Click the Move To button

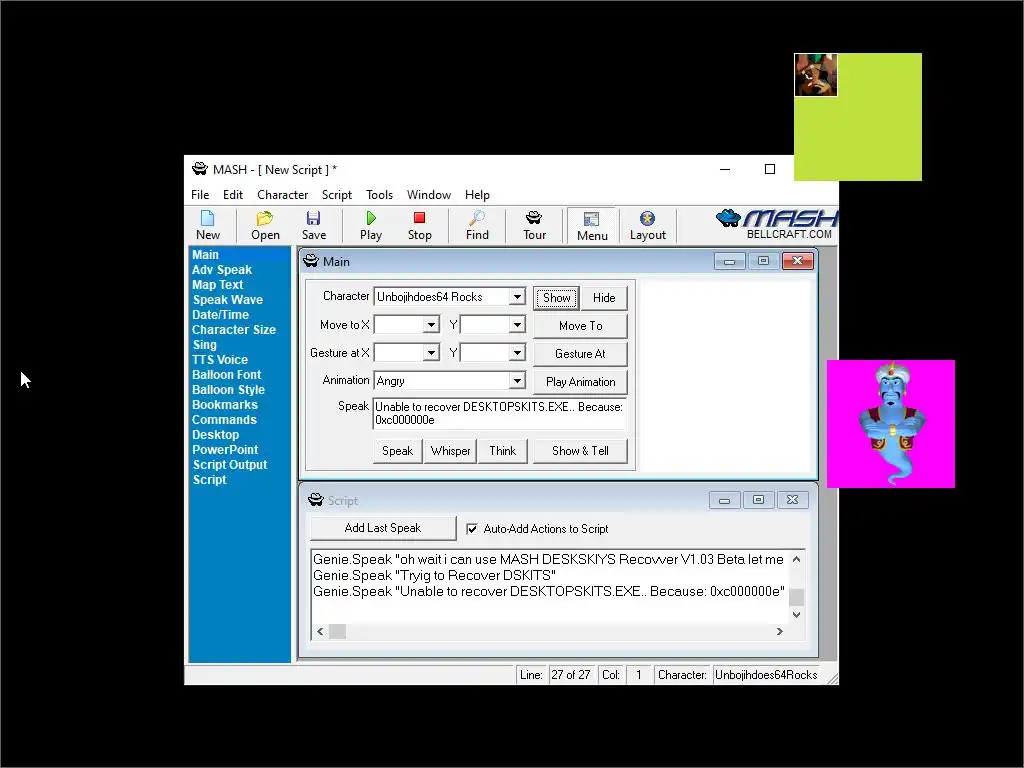(x=580, y=326)
